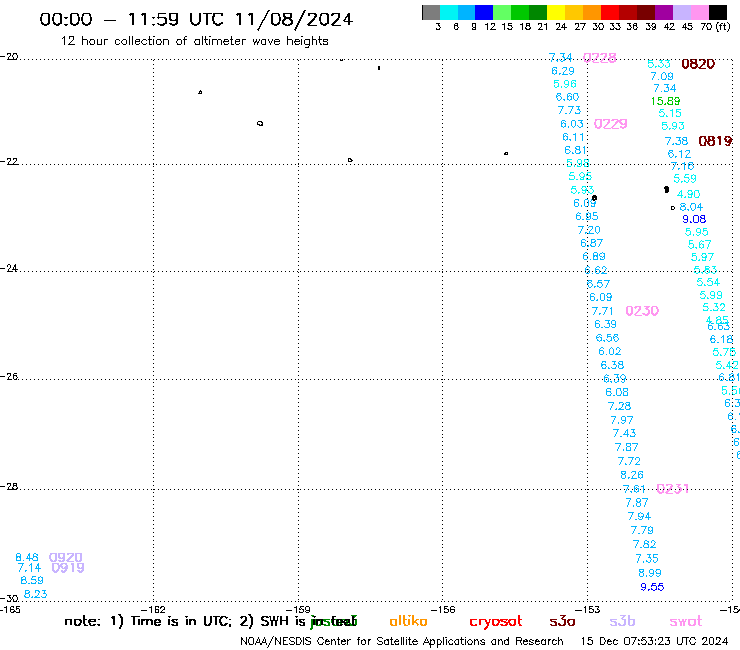Image resolution: width=740 pixels, height=650 pixels.
Task: Click the dark red 0819 s3a time label
Action: click(x=715, y=141)
